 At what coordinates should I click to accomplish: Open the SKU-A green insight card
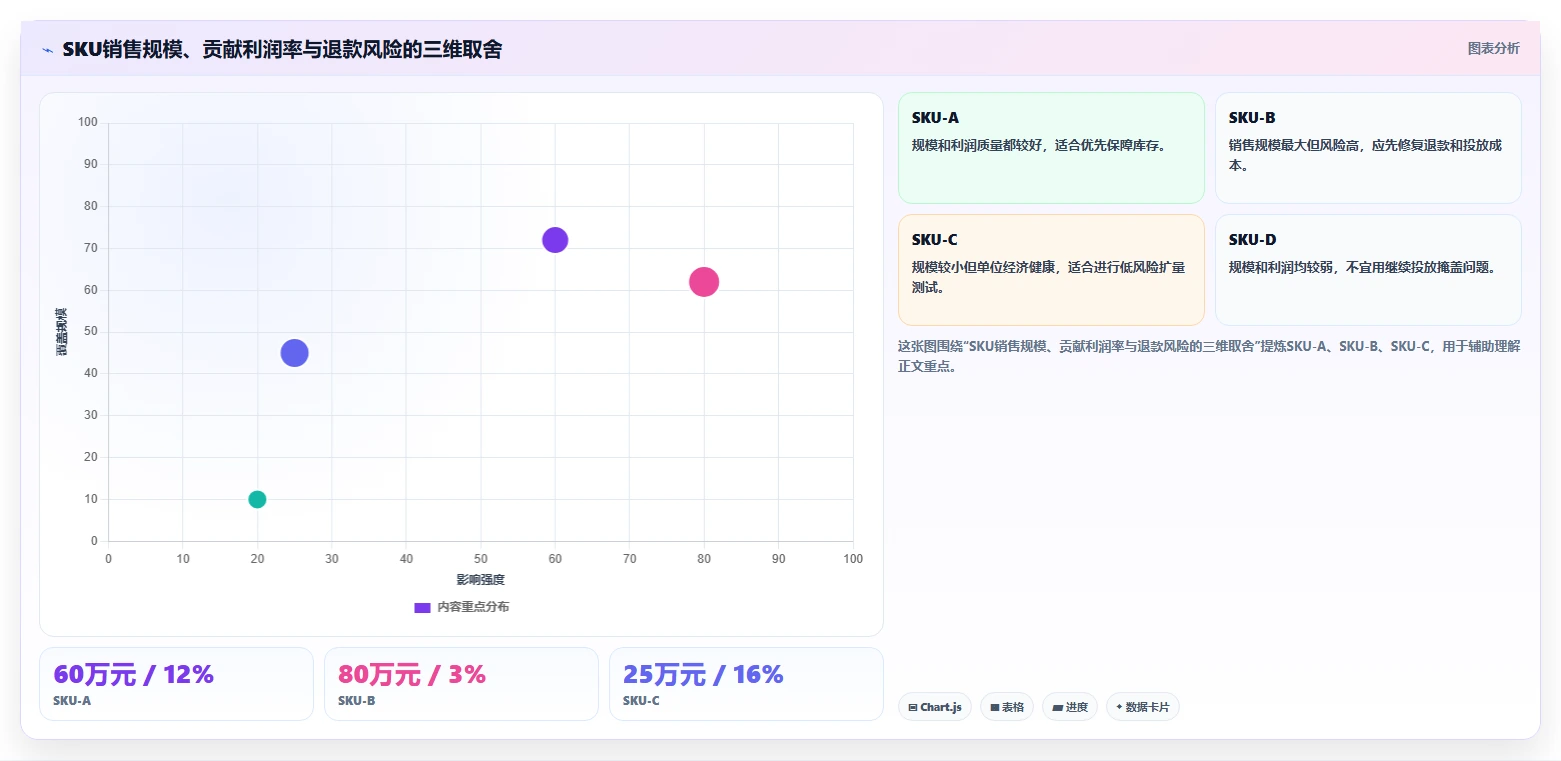click(1051, 148)
